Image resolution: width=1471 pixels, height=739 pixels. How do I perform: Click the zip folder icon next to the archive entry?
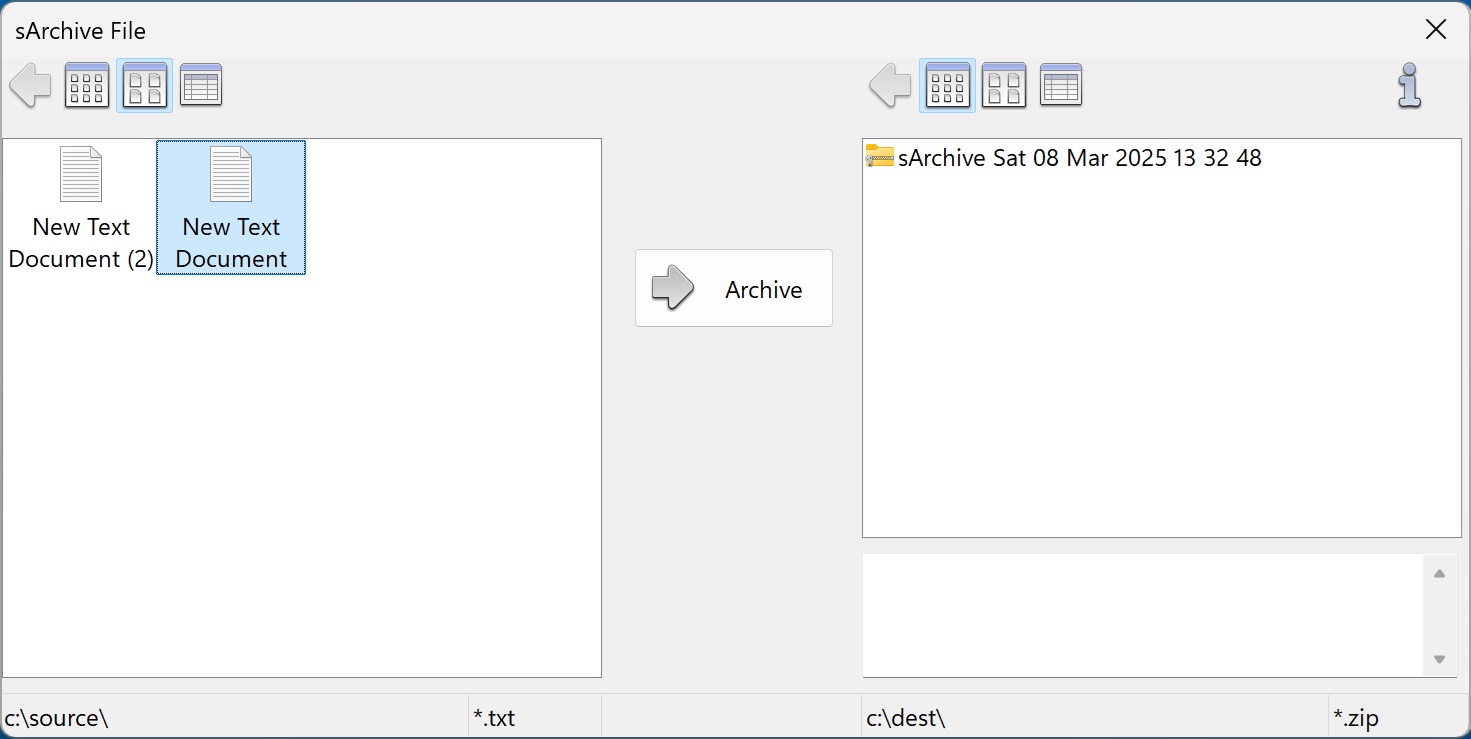click(878, 157)
